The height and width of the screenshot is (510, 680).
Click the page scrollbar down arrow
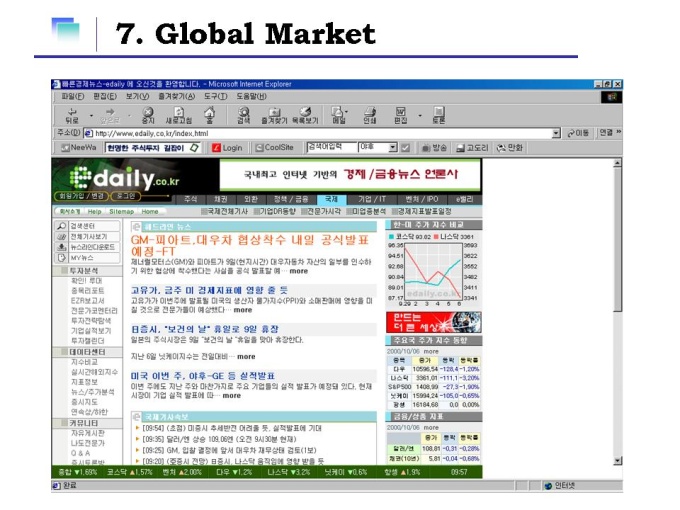[x=618, y=461]
